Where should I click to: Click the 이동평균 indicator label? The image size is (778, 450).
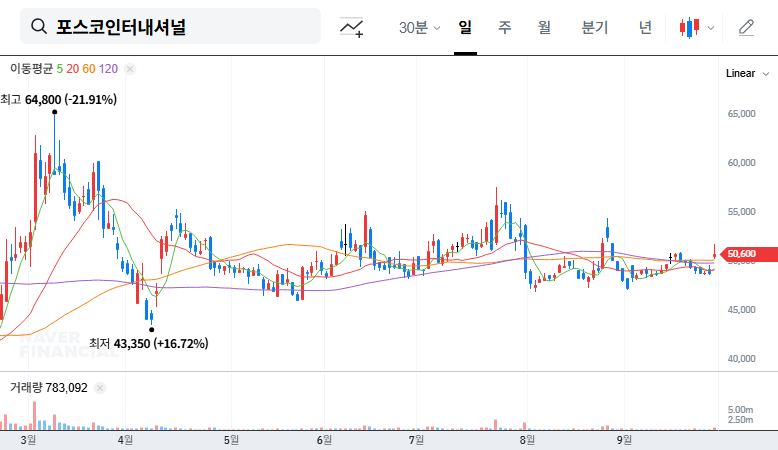tap(31, 69)
